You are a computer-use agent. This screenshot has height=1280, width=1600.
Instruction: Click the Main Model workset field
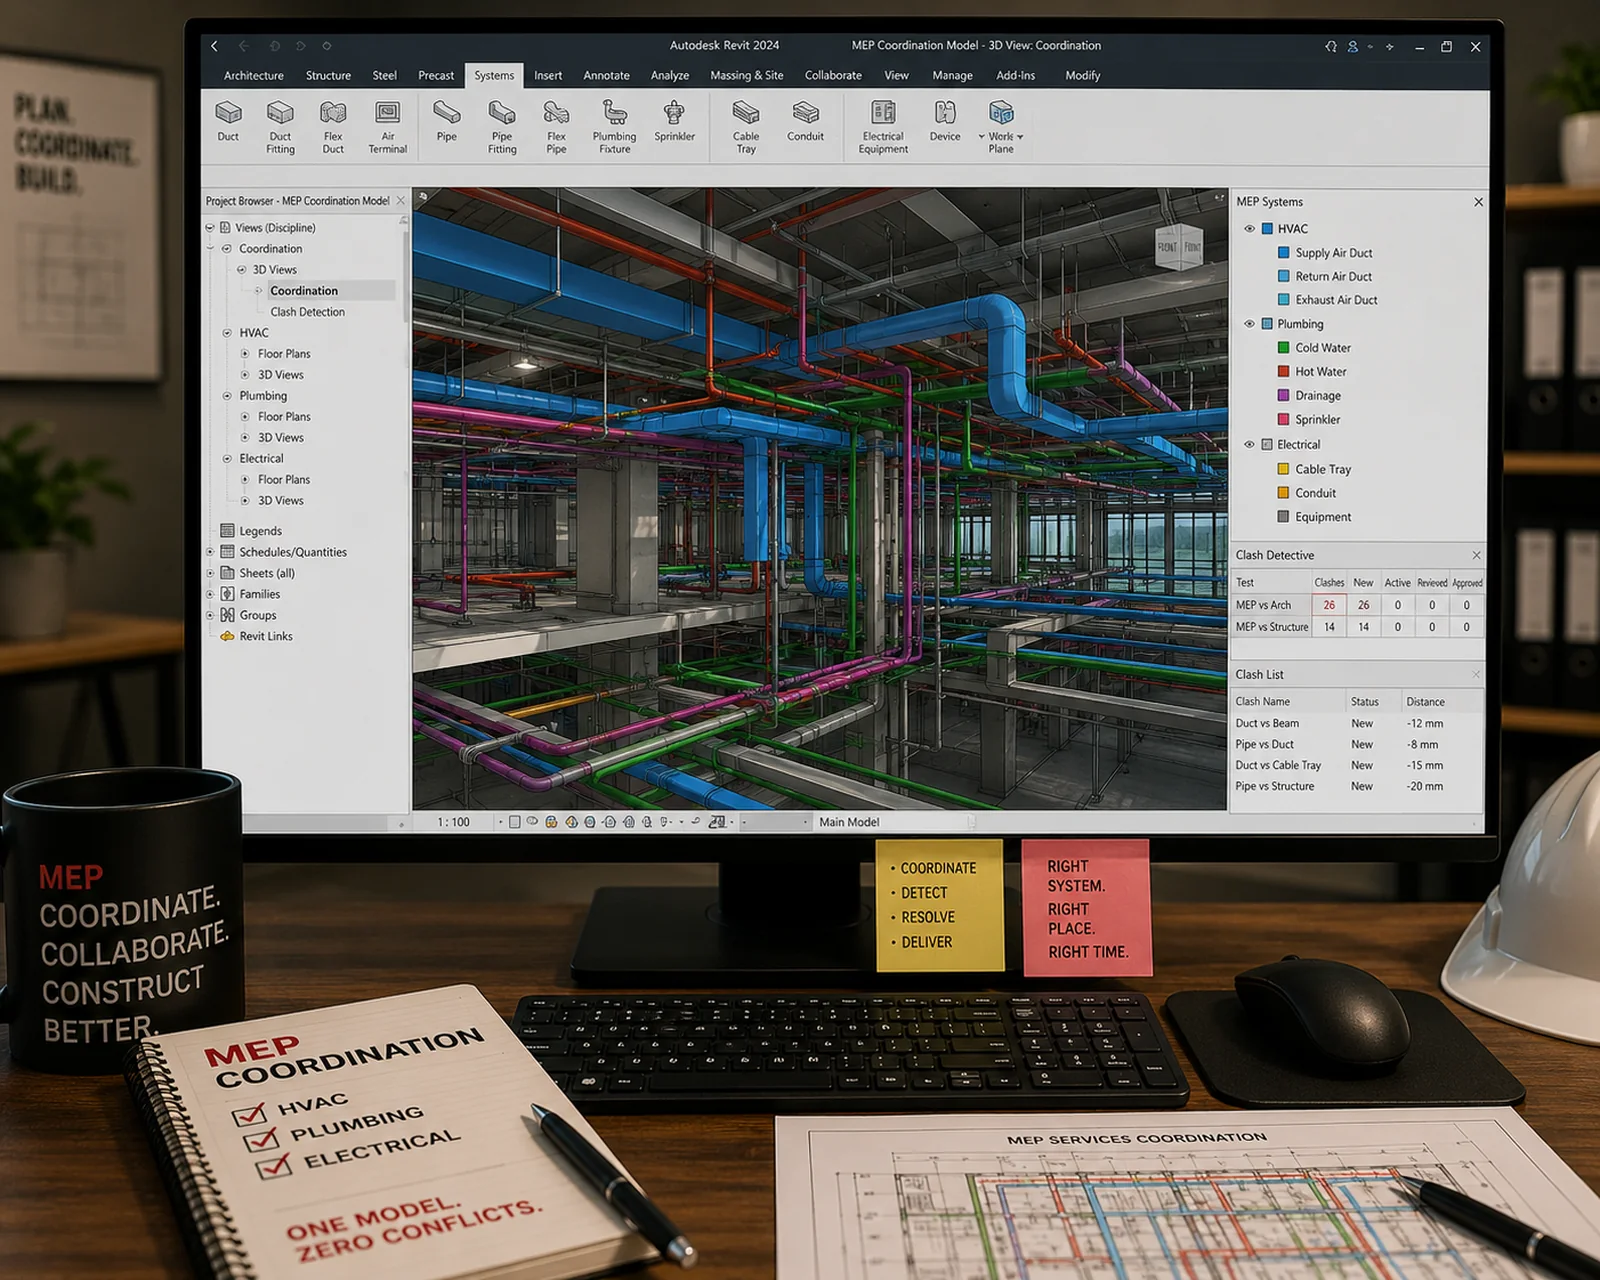click(x=893, y=822)
